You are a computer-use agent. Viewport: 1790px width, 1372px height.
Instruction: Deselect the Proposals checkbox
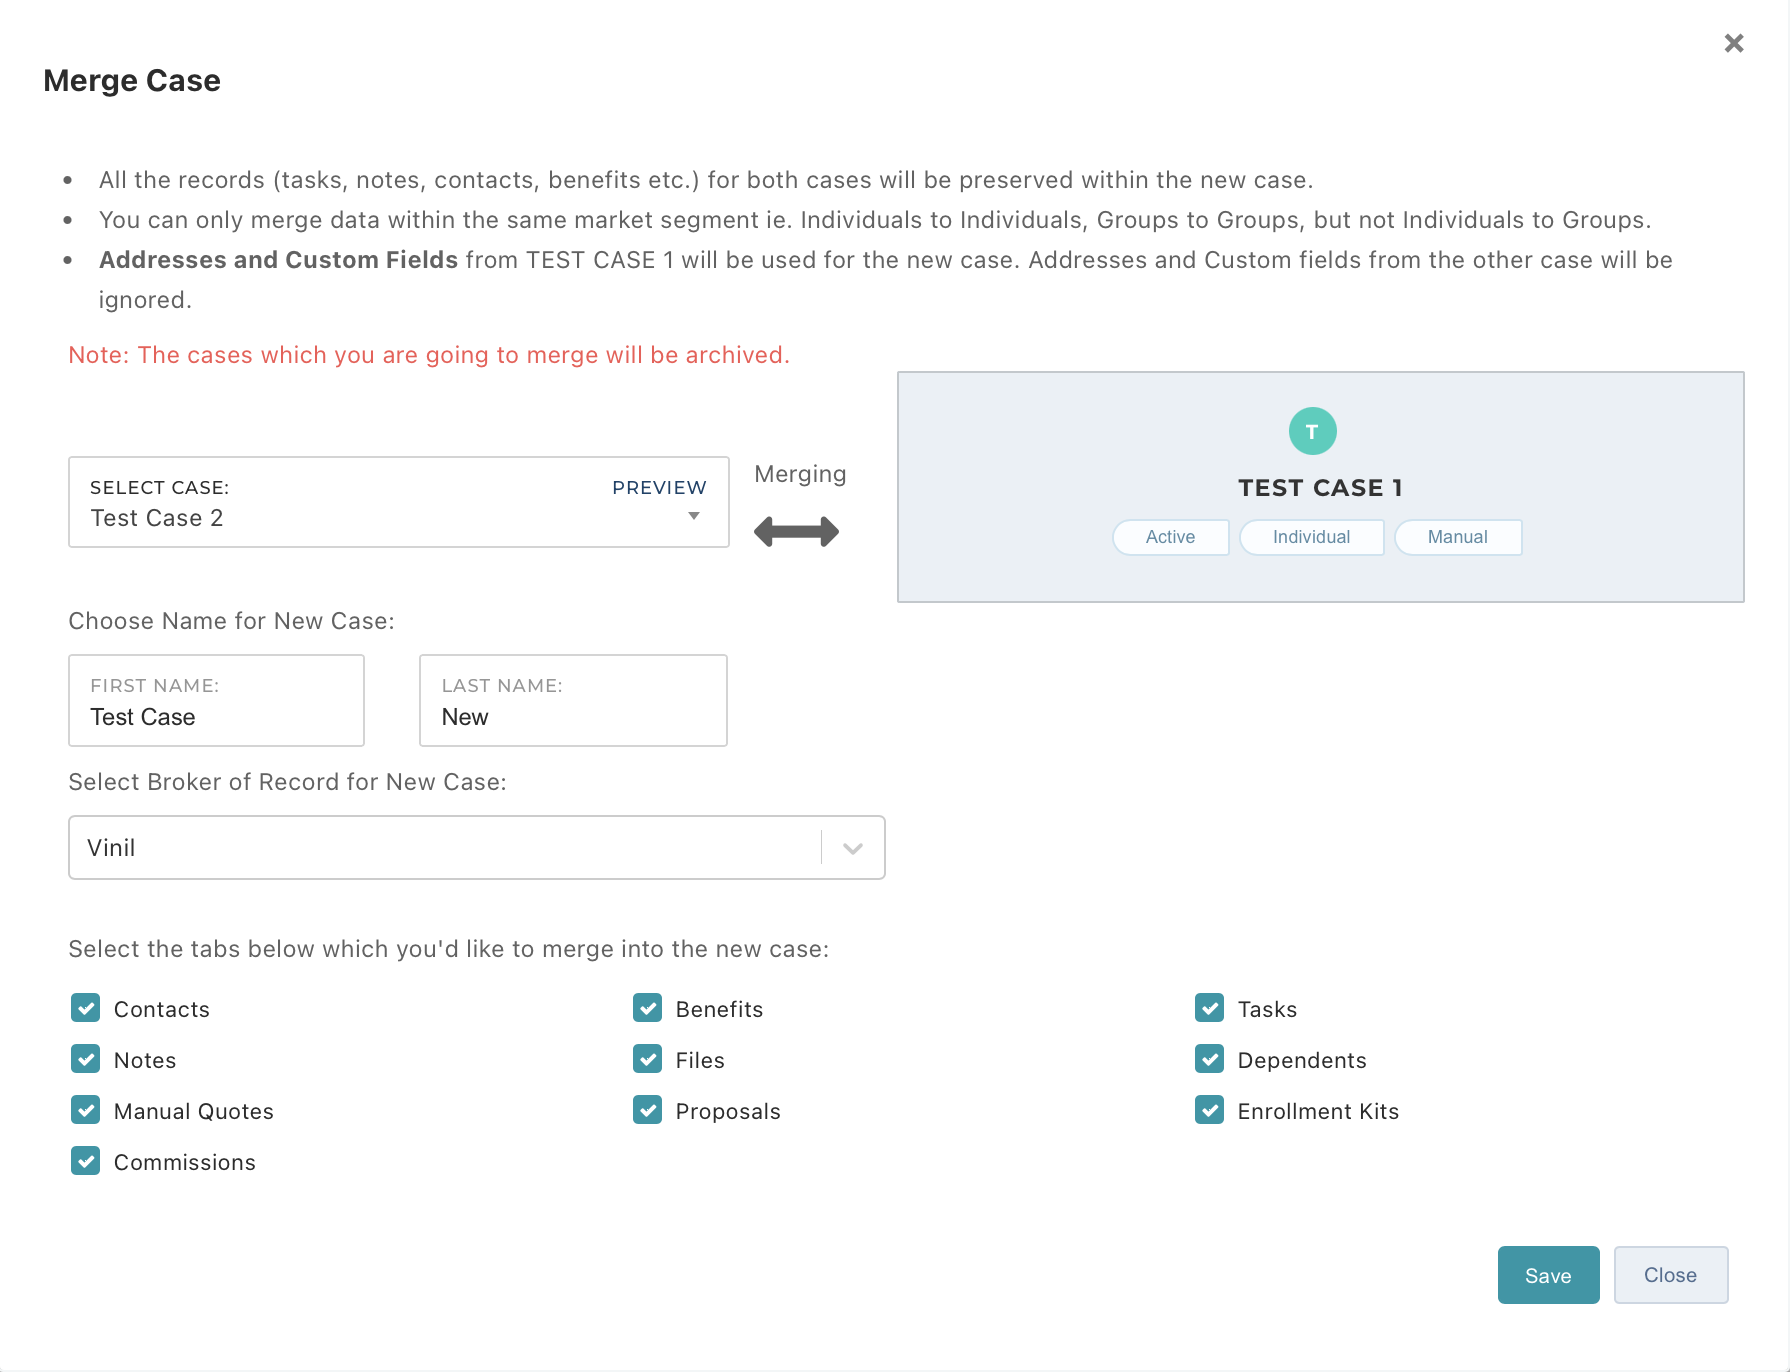click(x=648, y=1110)
